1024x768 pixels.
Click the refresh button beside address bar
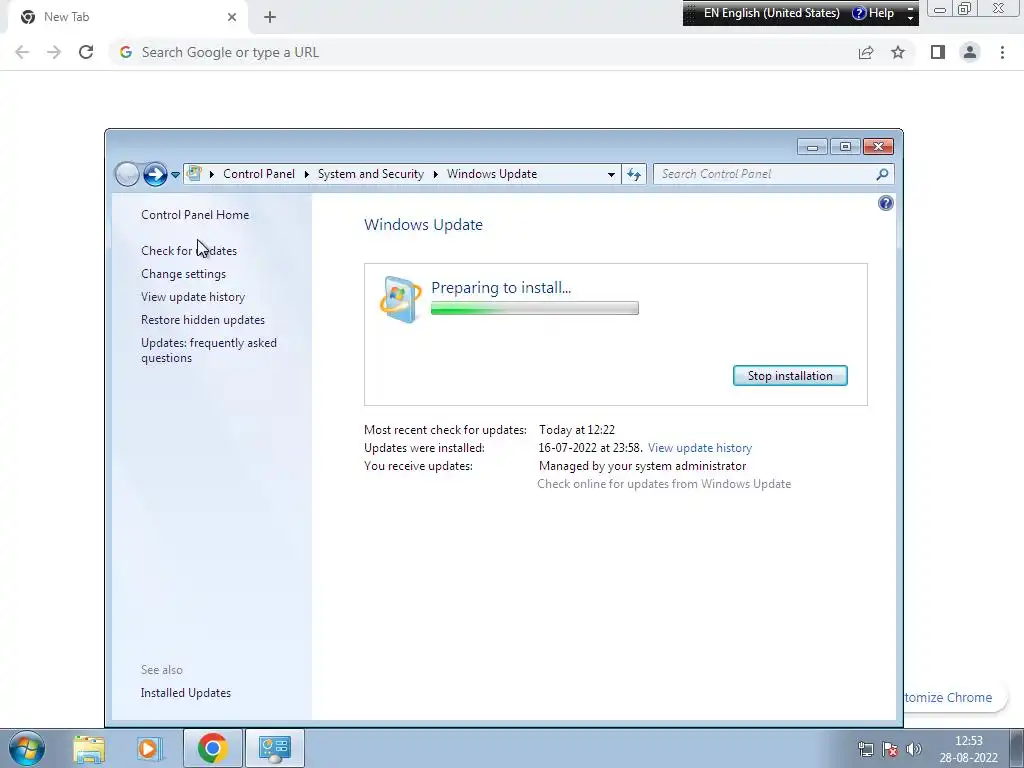pos(633,174)
